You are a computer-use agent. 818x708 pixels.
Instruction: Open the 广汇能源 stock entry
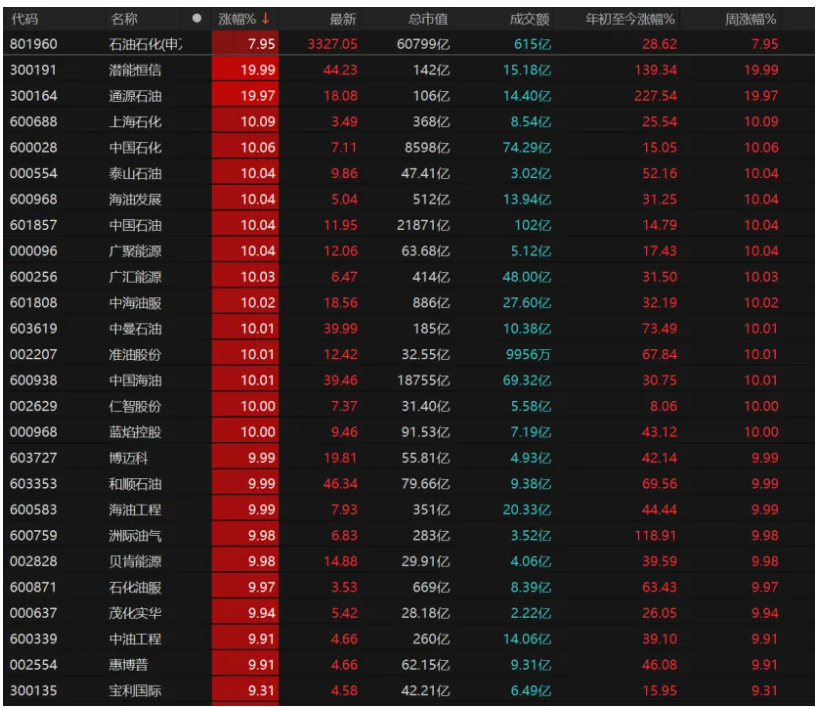pyautogui.click(x=135, y=276)
